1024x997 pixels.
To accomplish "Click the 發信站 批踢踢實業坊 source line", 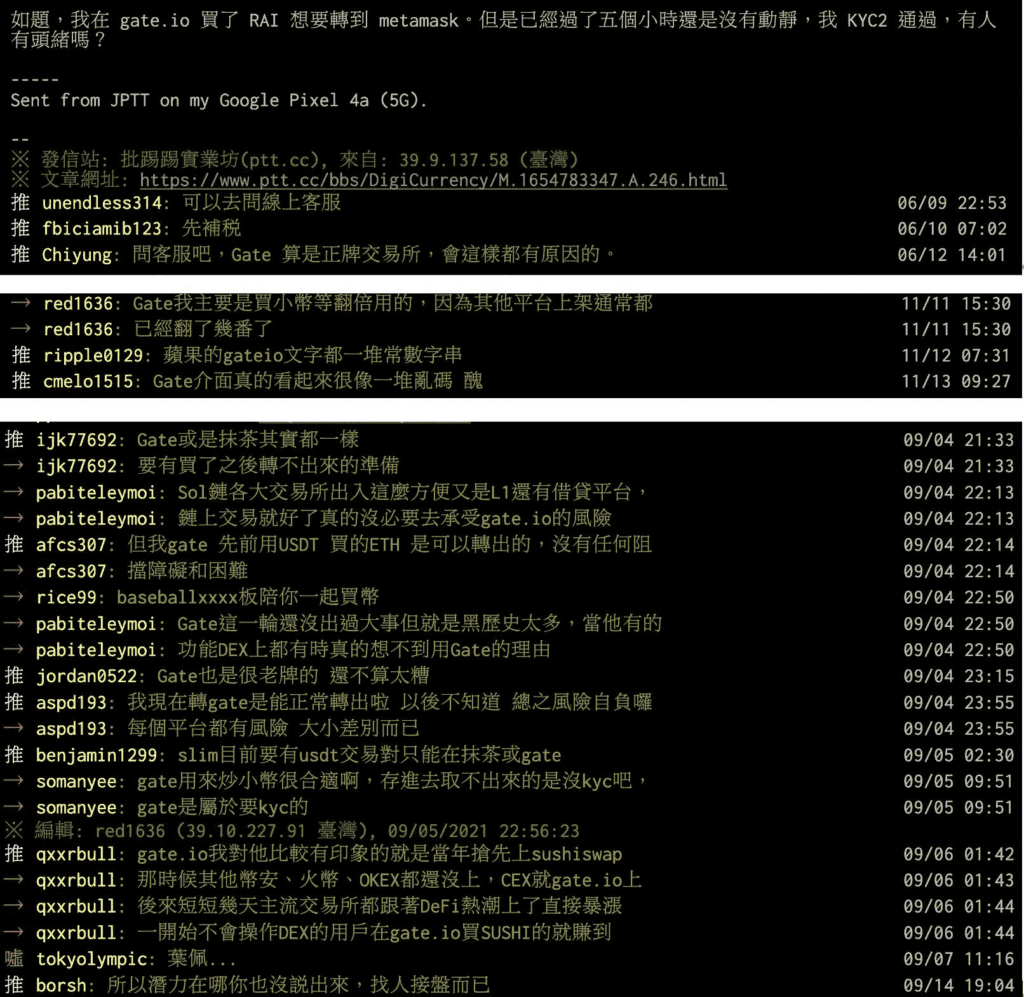I will [295, 159].
